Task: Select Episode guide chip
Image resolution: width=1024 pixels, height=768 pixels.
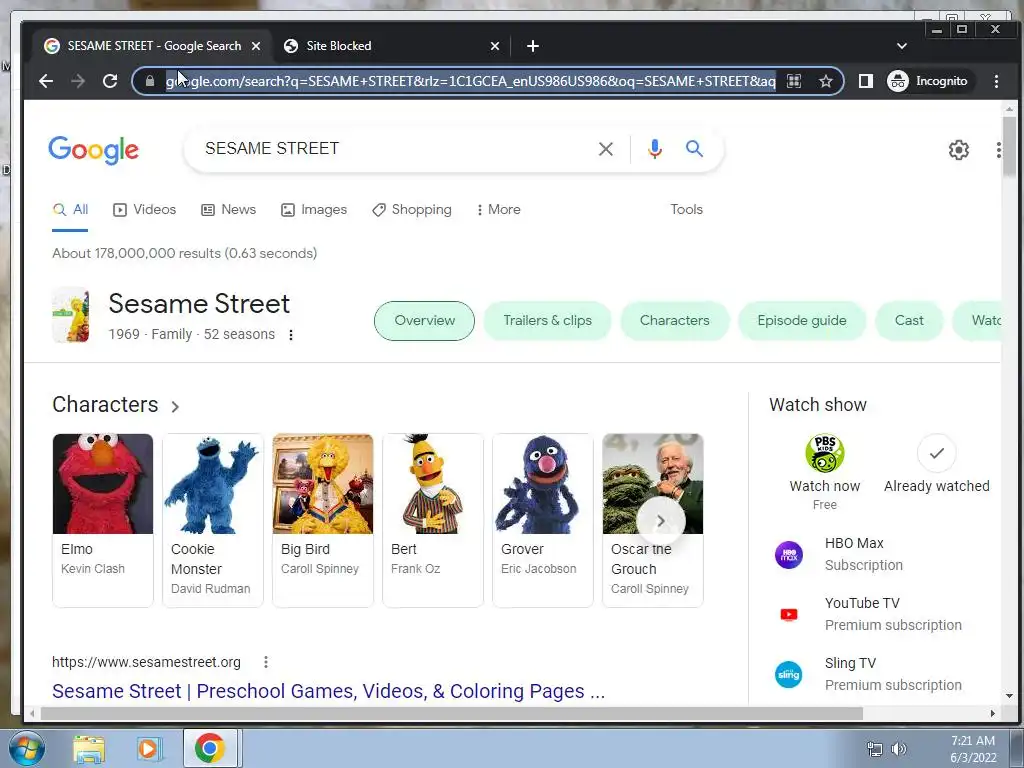Action: tap(802, 321)
